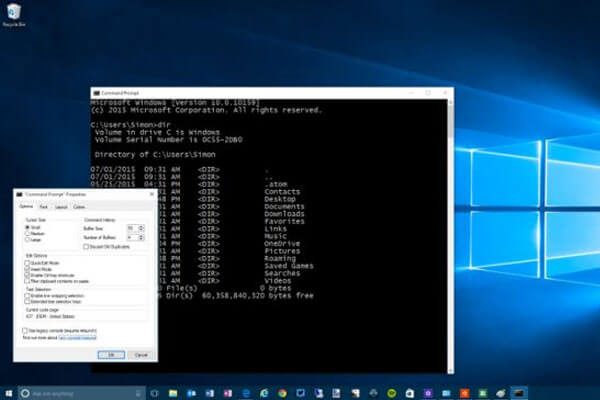600x400 pixels.
Task: Click the 'Favorites' directory entry
Action: [x=284, y=221]
